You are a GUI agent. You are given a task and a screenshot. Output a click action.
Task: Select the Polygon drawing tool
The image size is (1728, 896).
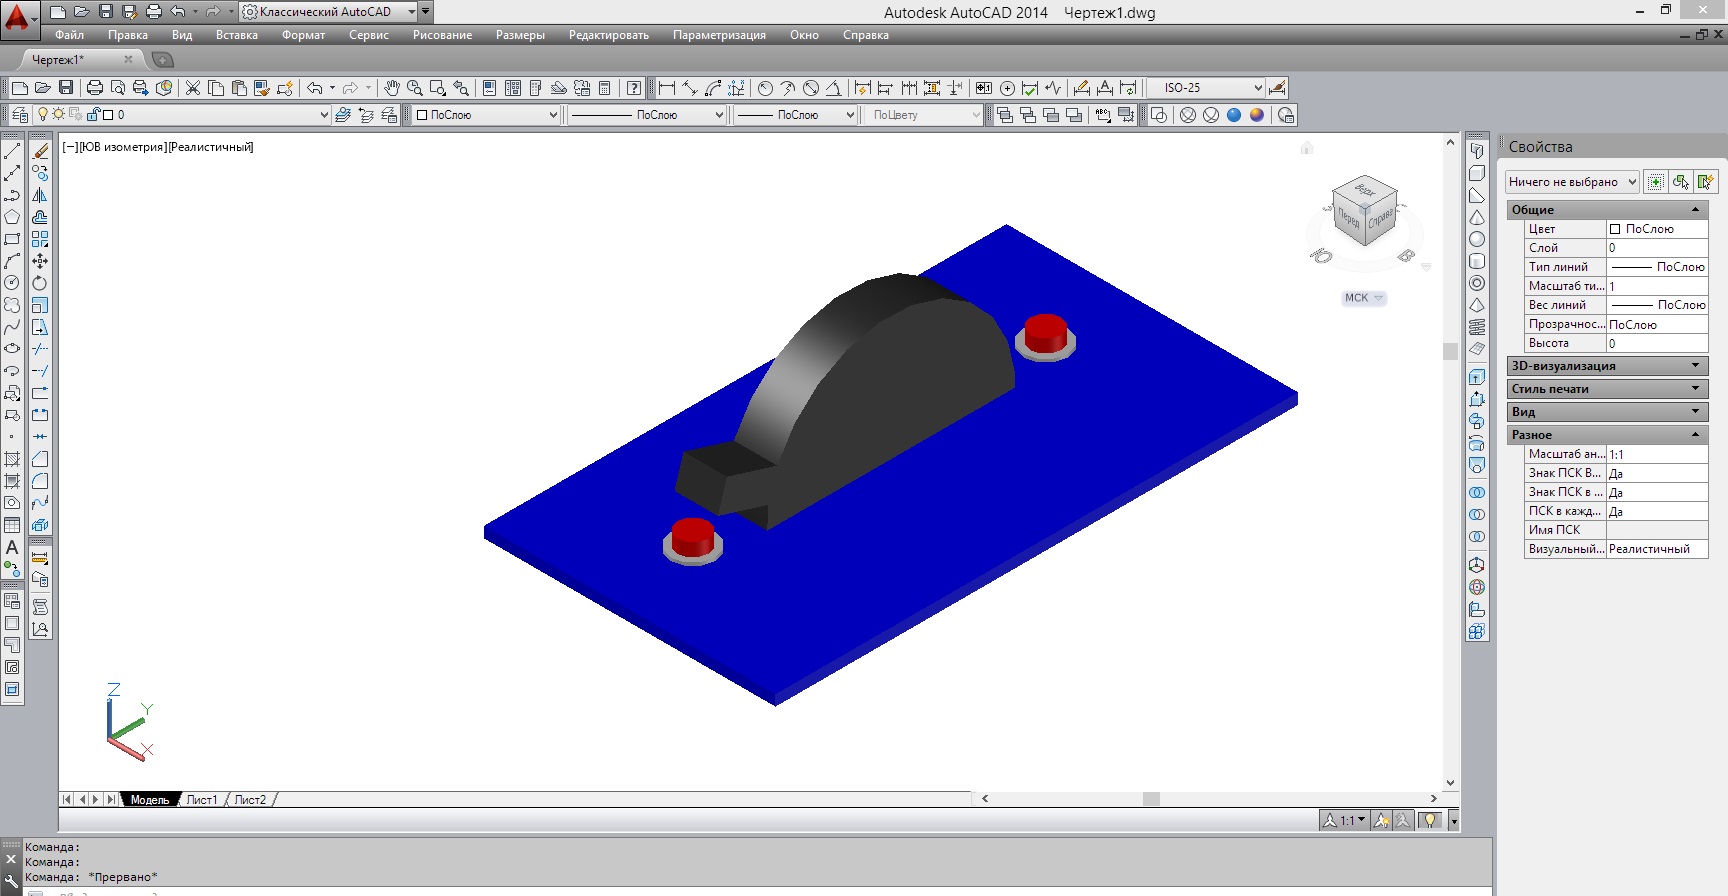(12, 217)
